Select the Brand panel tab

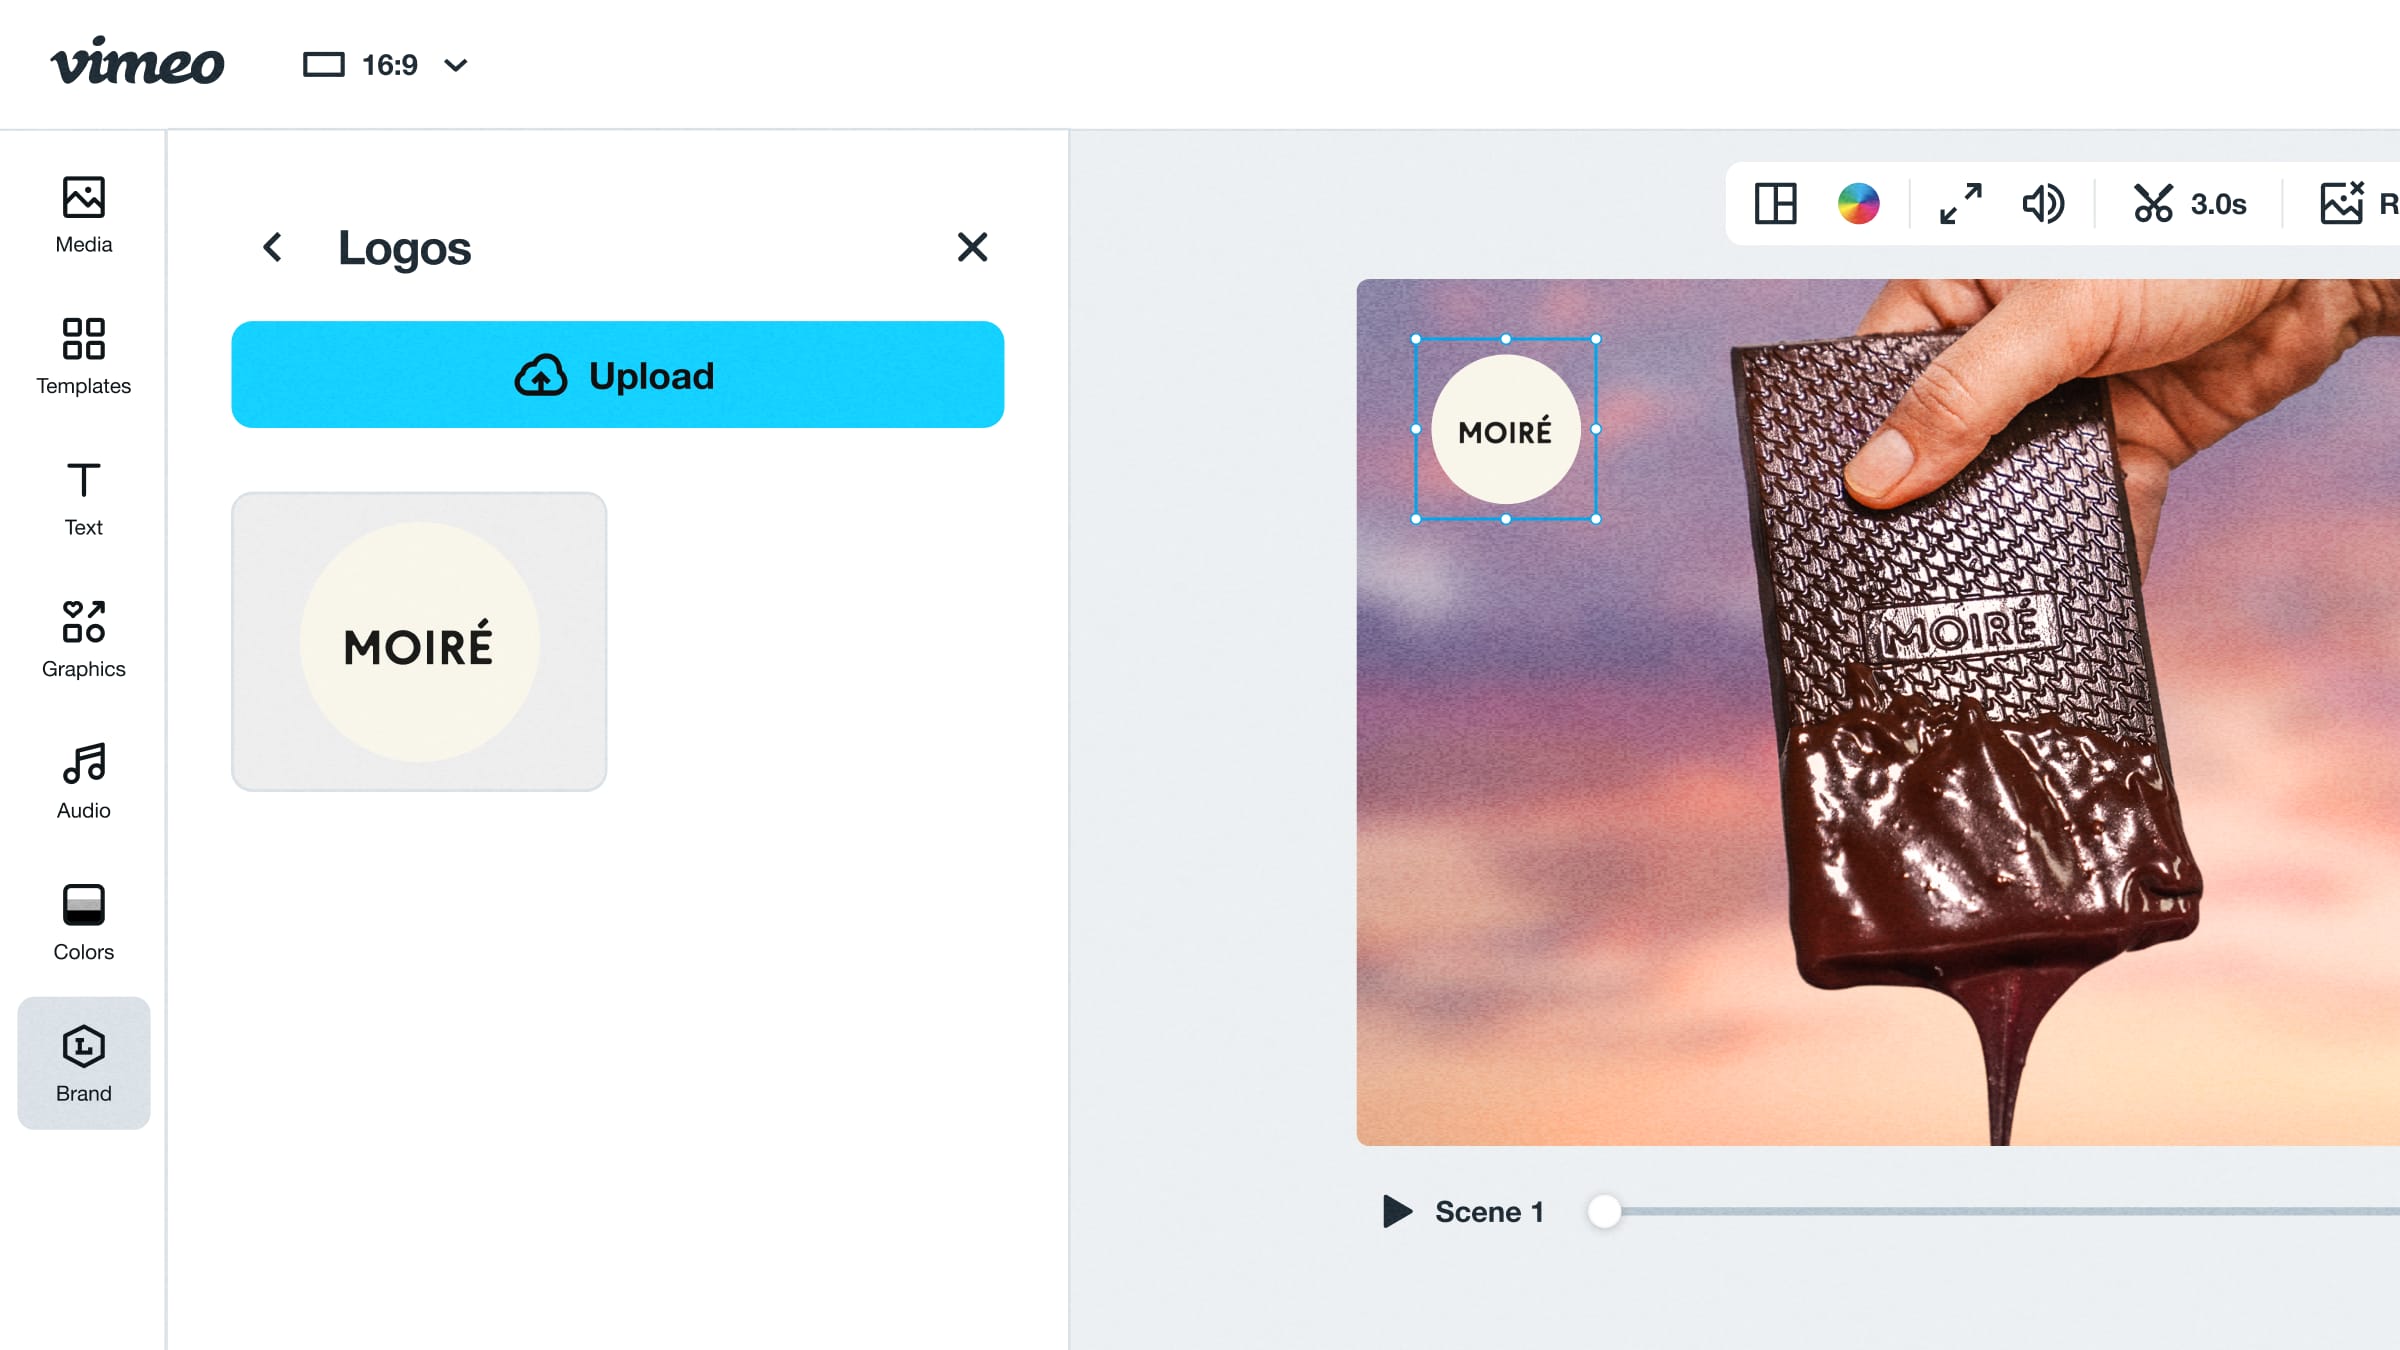(82, 1063)
